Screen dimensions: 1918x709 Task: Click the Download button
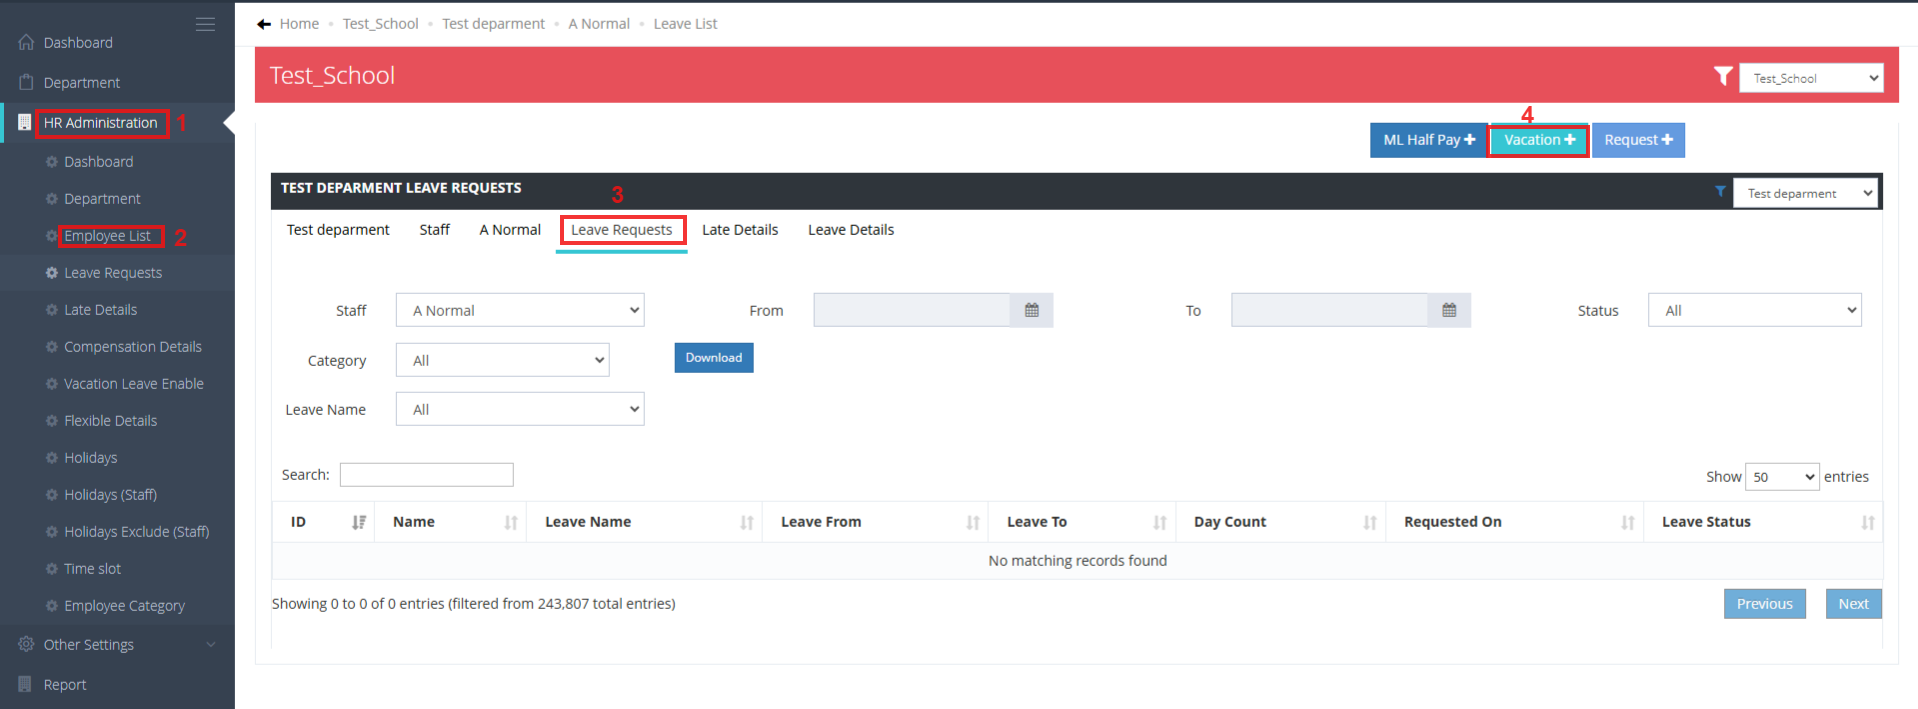(x=713, y=358)
